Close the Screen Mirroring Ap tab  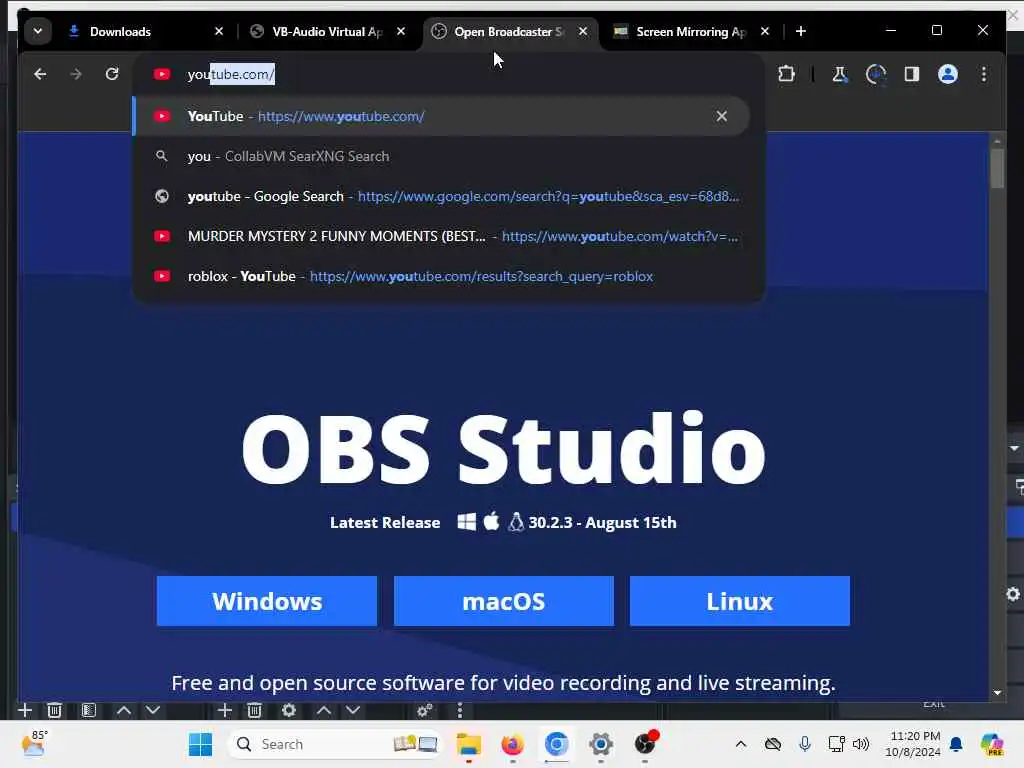[x=765, y=31]
